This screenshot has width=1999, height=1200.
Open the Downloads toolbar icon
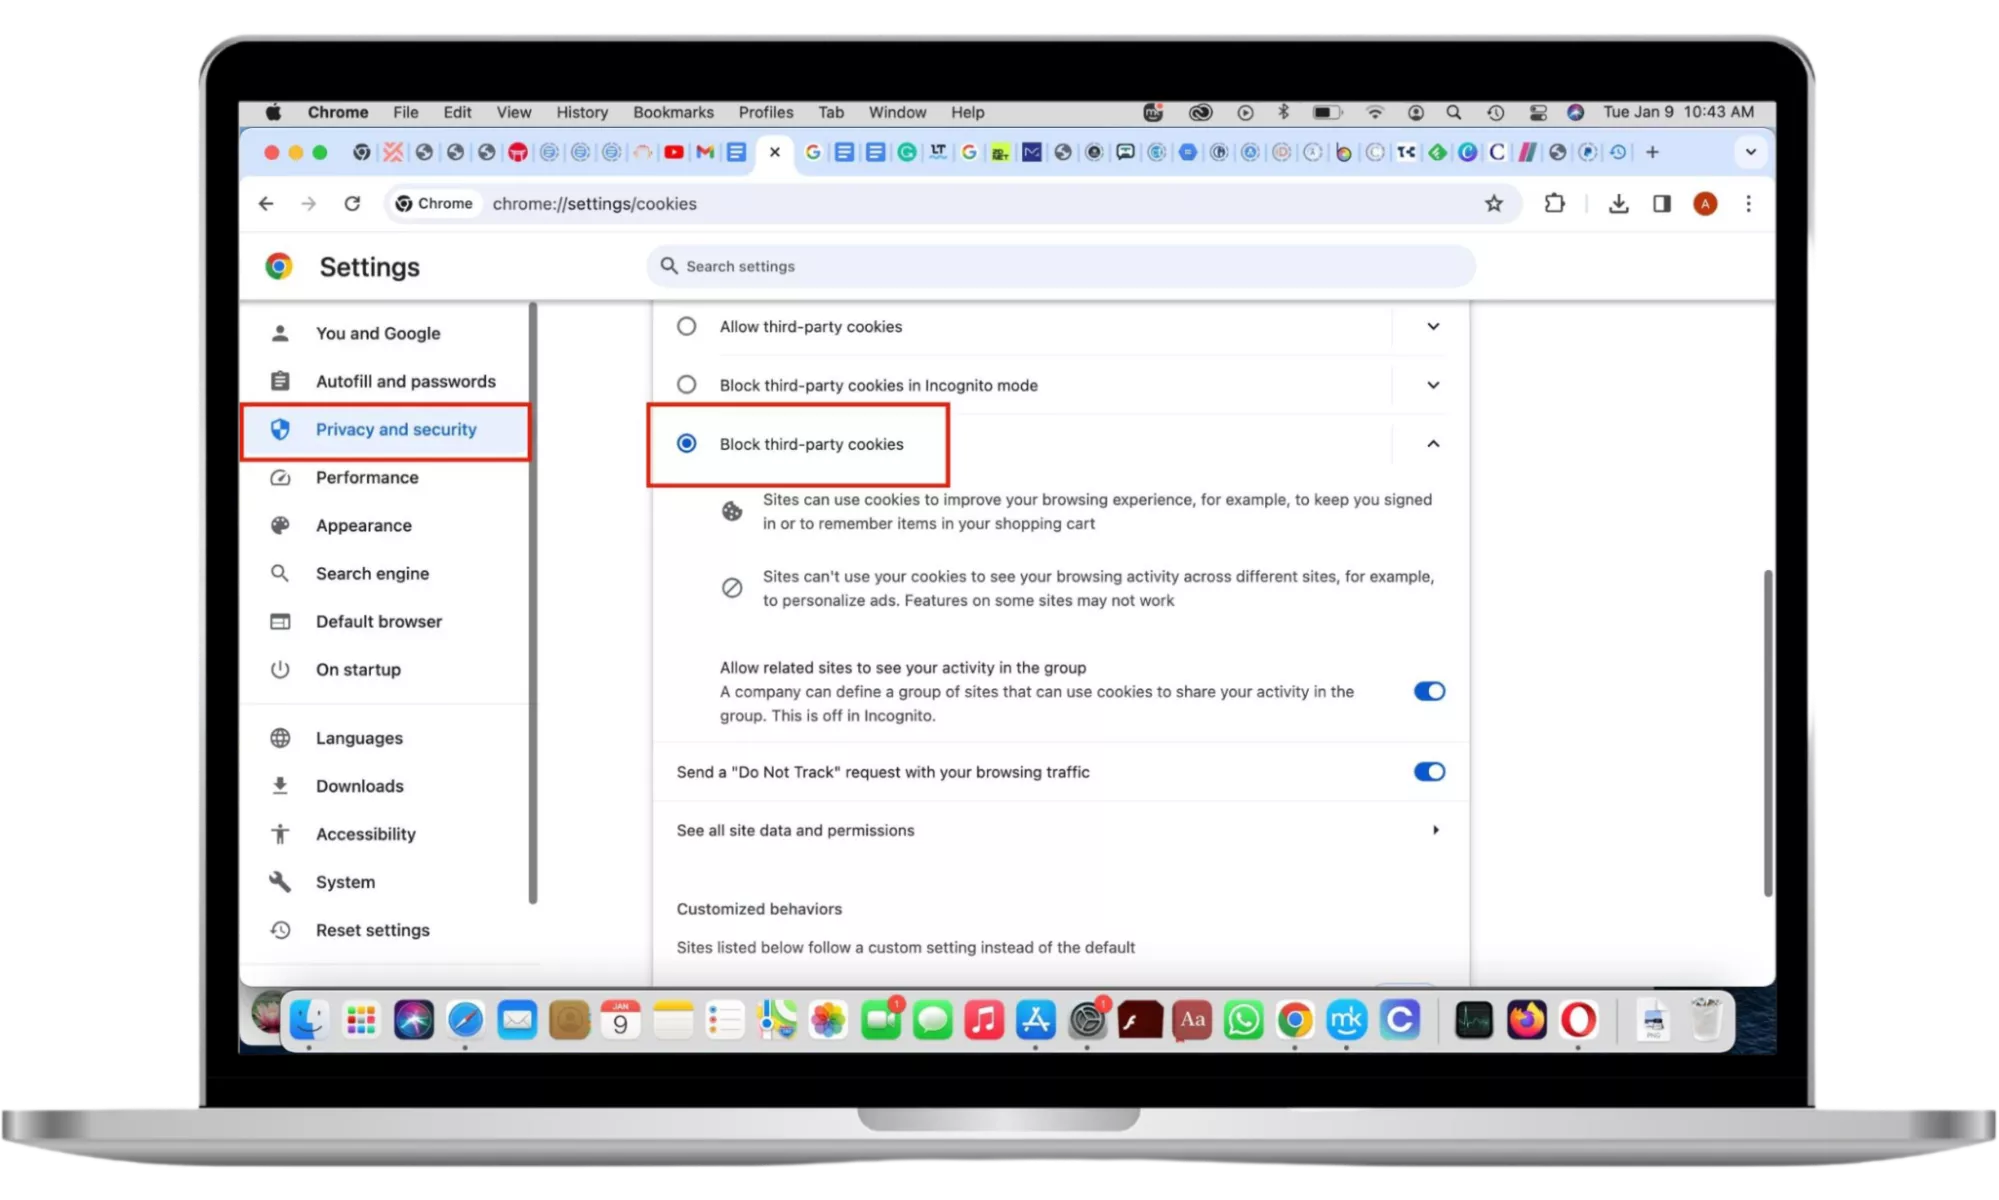[x=1618, y=204]
